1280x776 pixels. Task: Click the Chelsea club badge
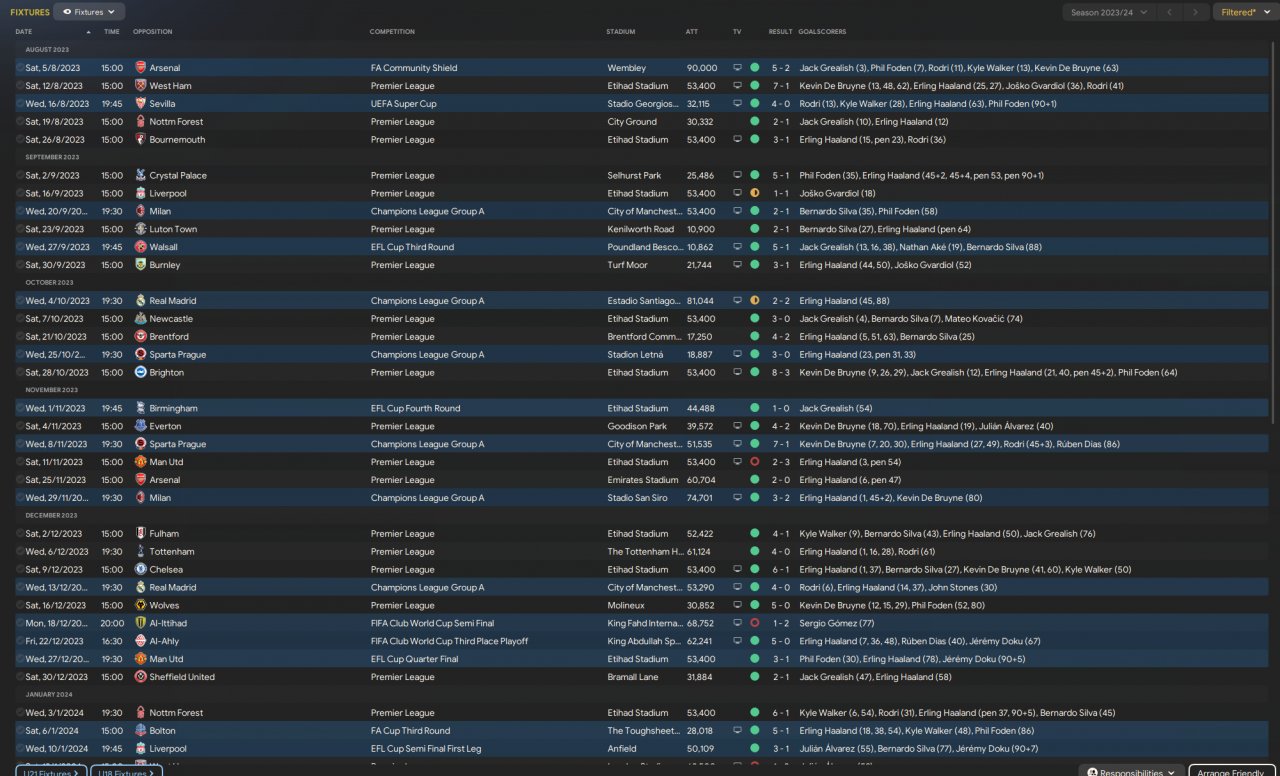tap(140, 570)
